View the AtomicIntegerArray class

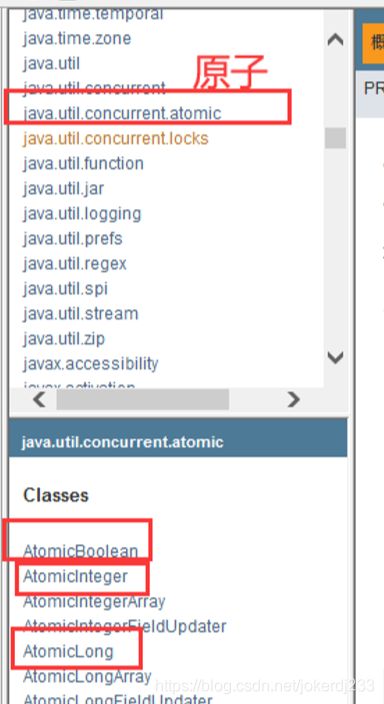click(94, 601)
